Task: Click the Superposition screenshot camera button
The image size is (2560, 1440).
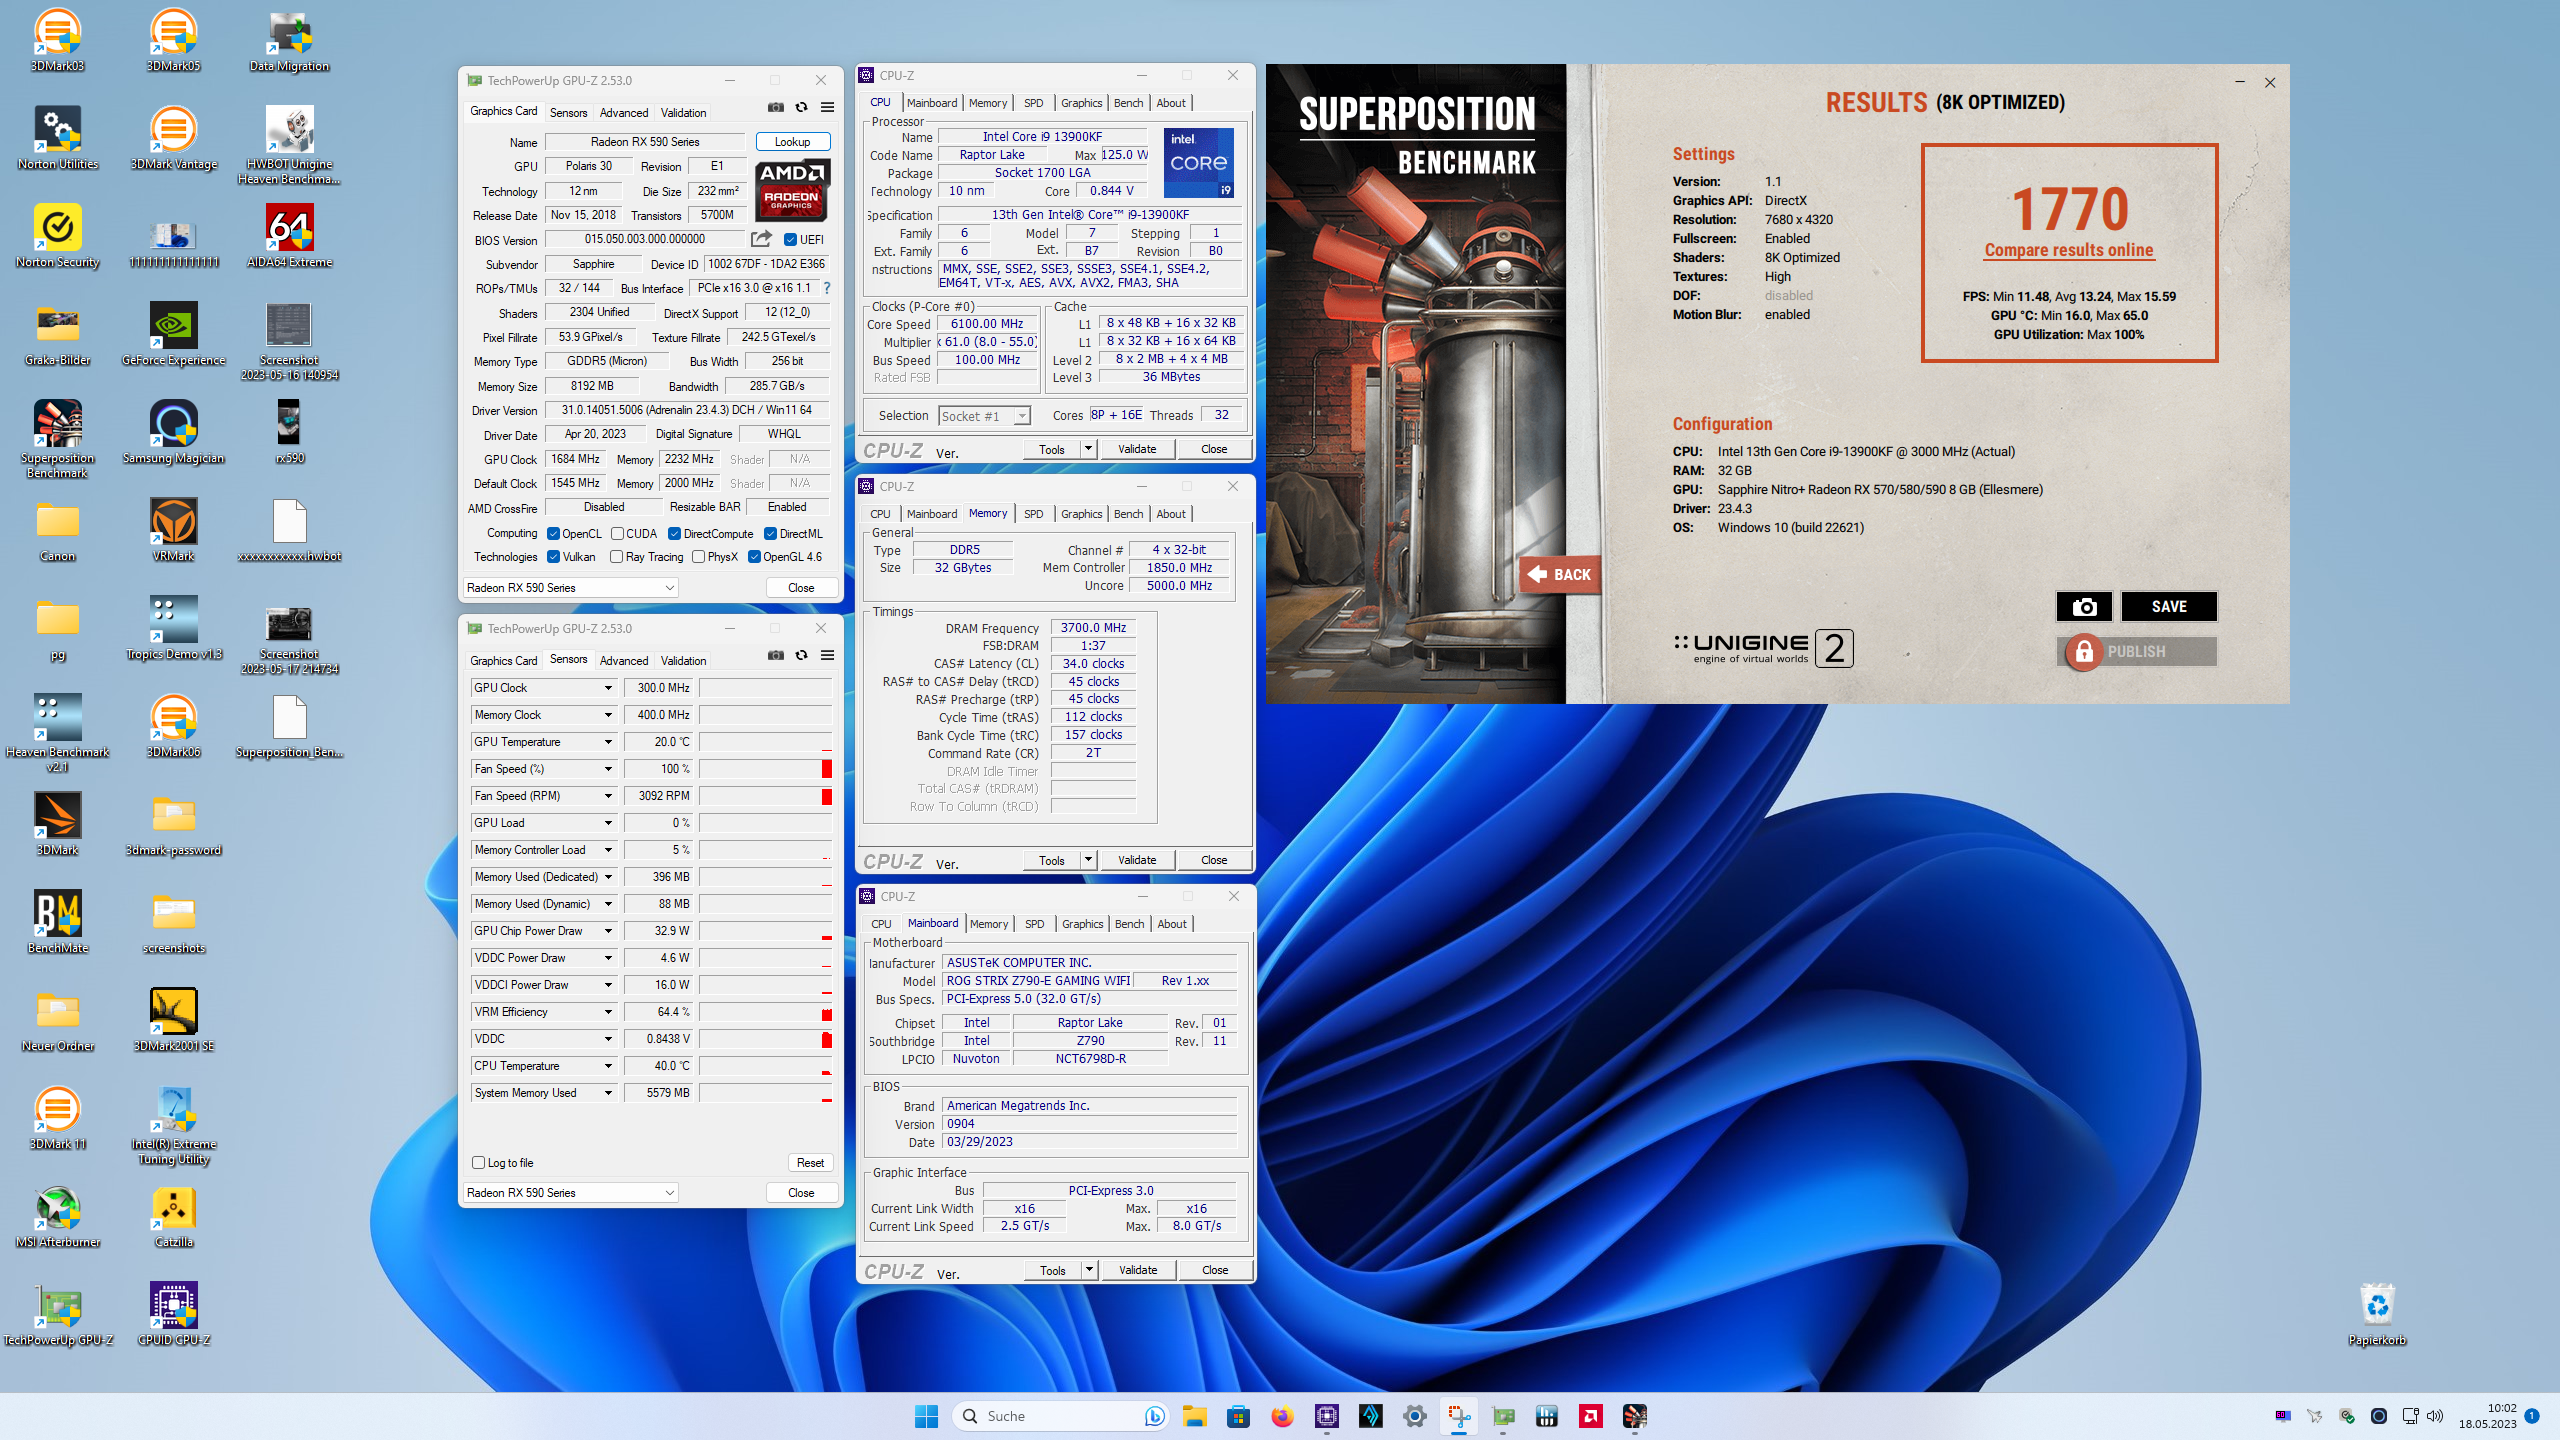Action: point(2084,607)
